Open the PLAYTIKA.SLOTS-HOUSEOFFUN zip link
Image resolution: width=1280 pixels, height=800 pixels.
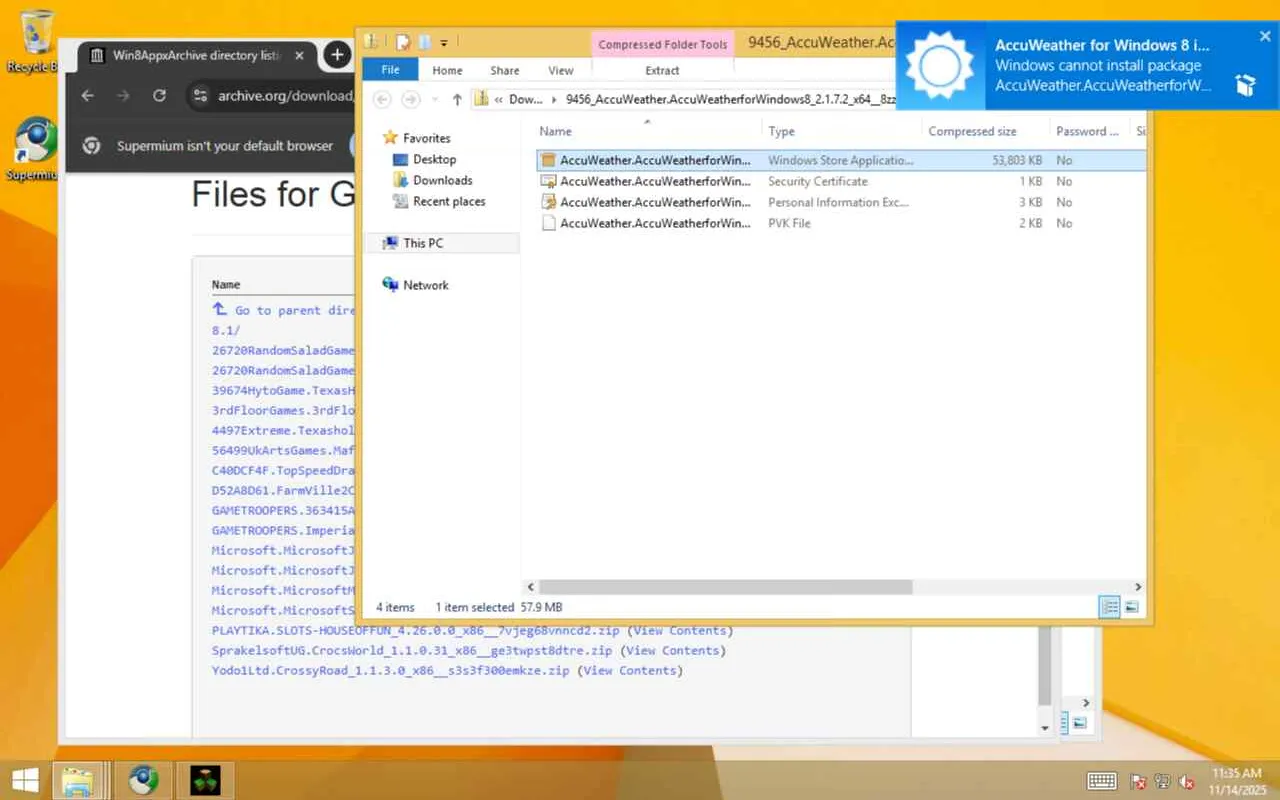[x=415, y=630]
